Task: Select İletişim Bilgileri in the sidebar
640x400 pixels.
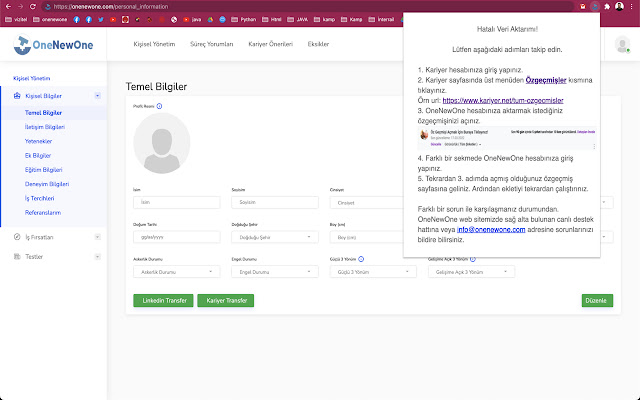Action: [44, 127]
